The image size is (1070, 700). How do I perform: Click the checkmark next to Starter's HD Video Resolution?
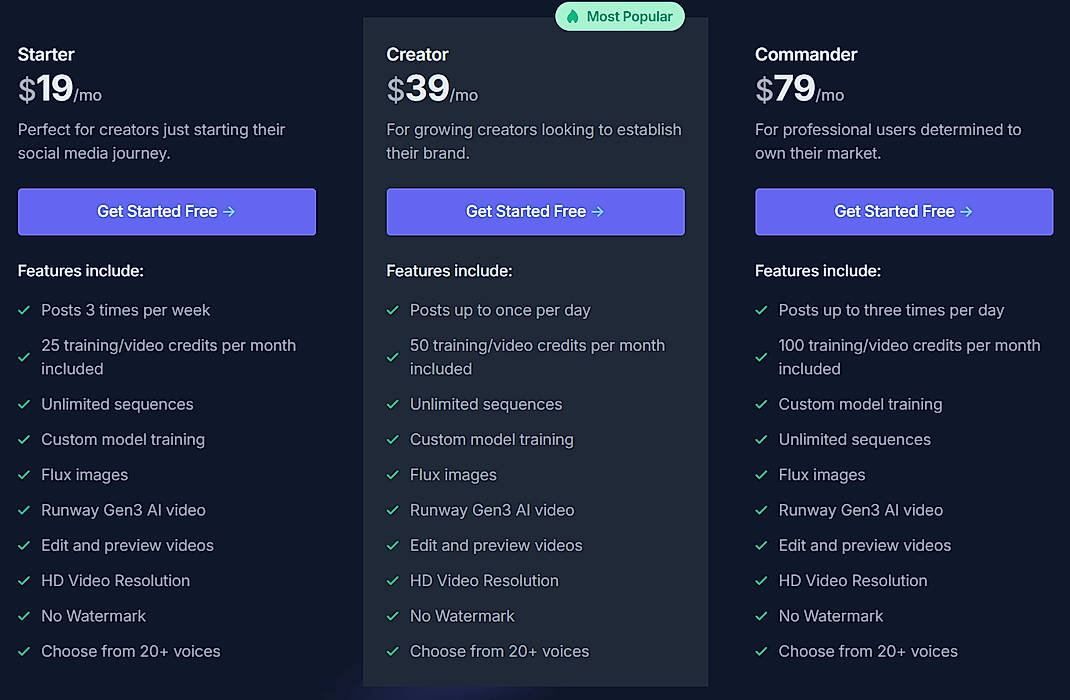click(x=24, y=581)
